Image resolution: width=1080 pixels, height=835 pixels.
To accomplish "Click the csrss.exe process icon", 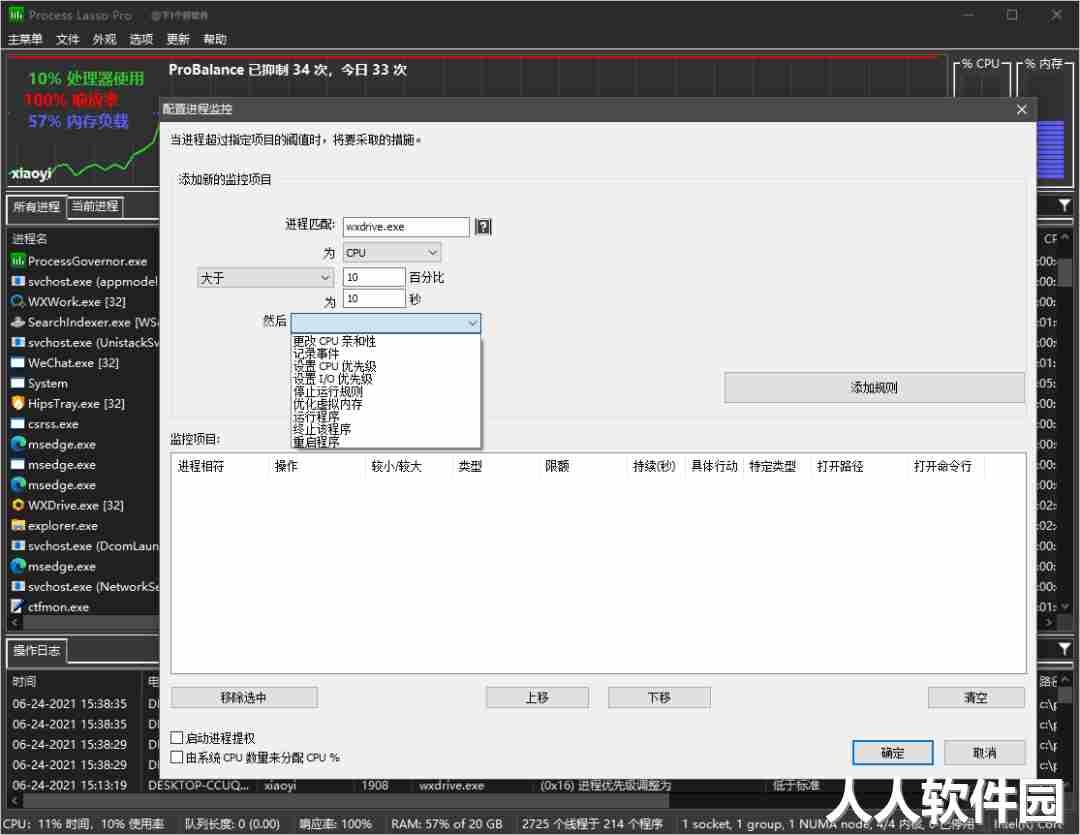I will click(18, 424).
